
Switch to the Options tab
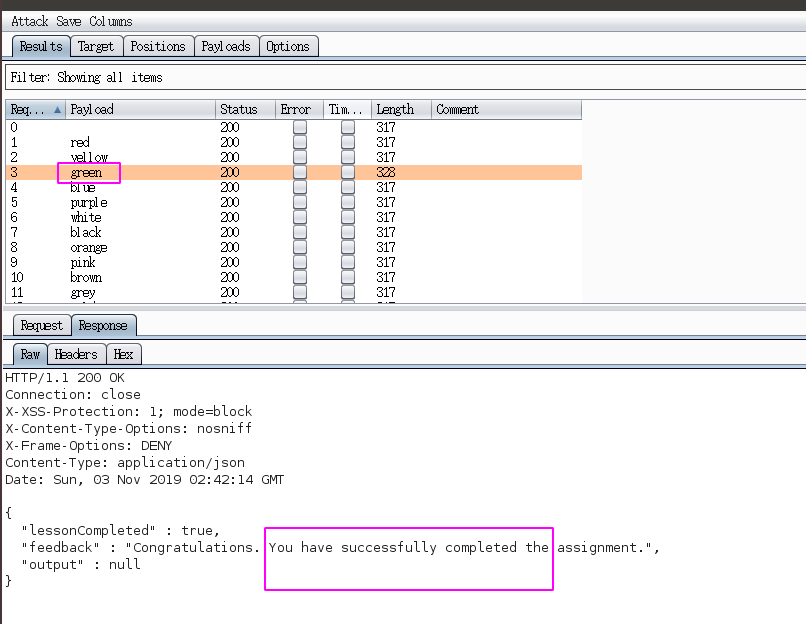click(288, 46)
